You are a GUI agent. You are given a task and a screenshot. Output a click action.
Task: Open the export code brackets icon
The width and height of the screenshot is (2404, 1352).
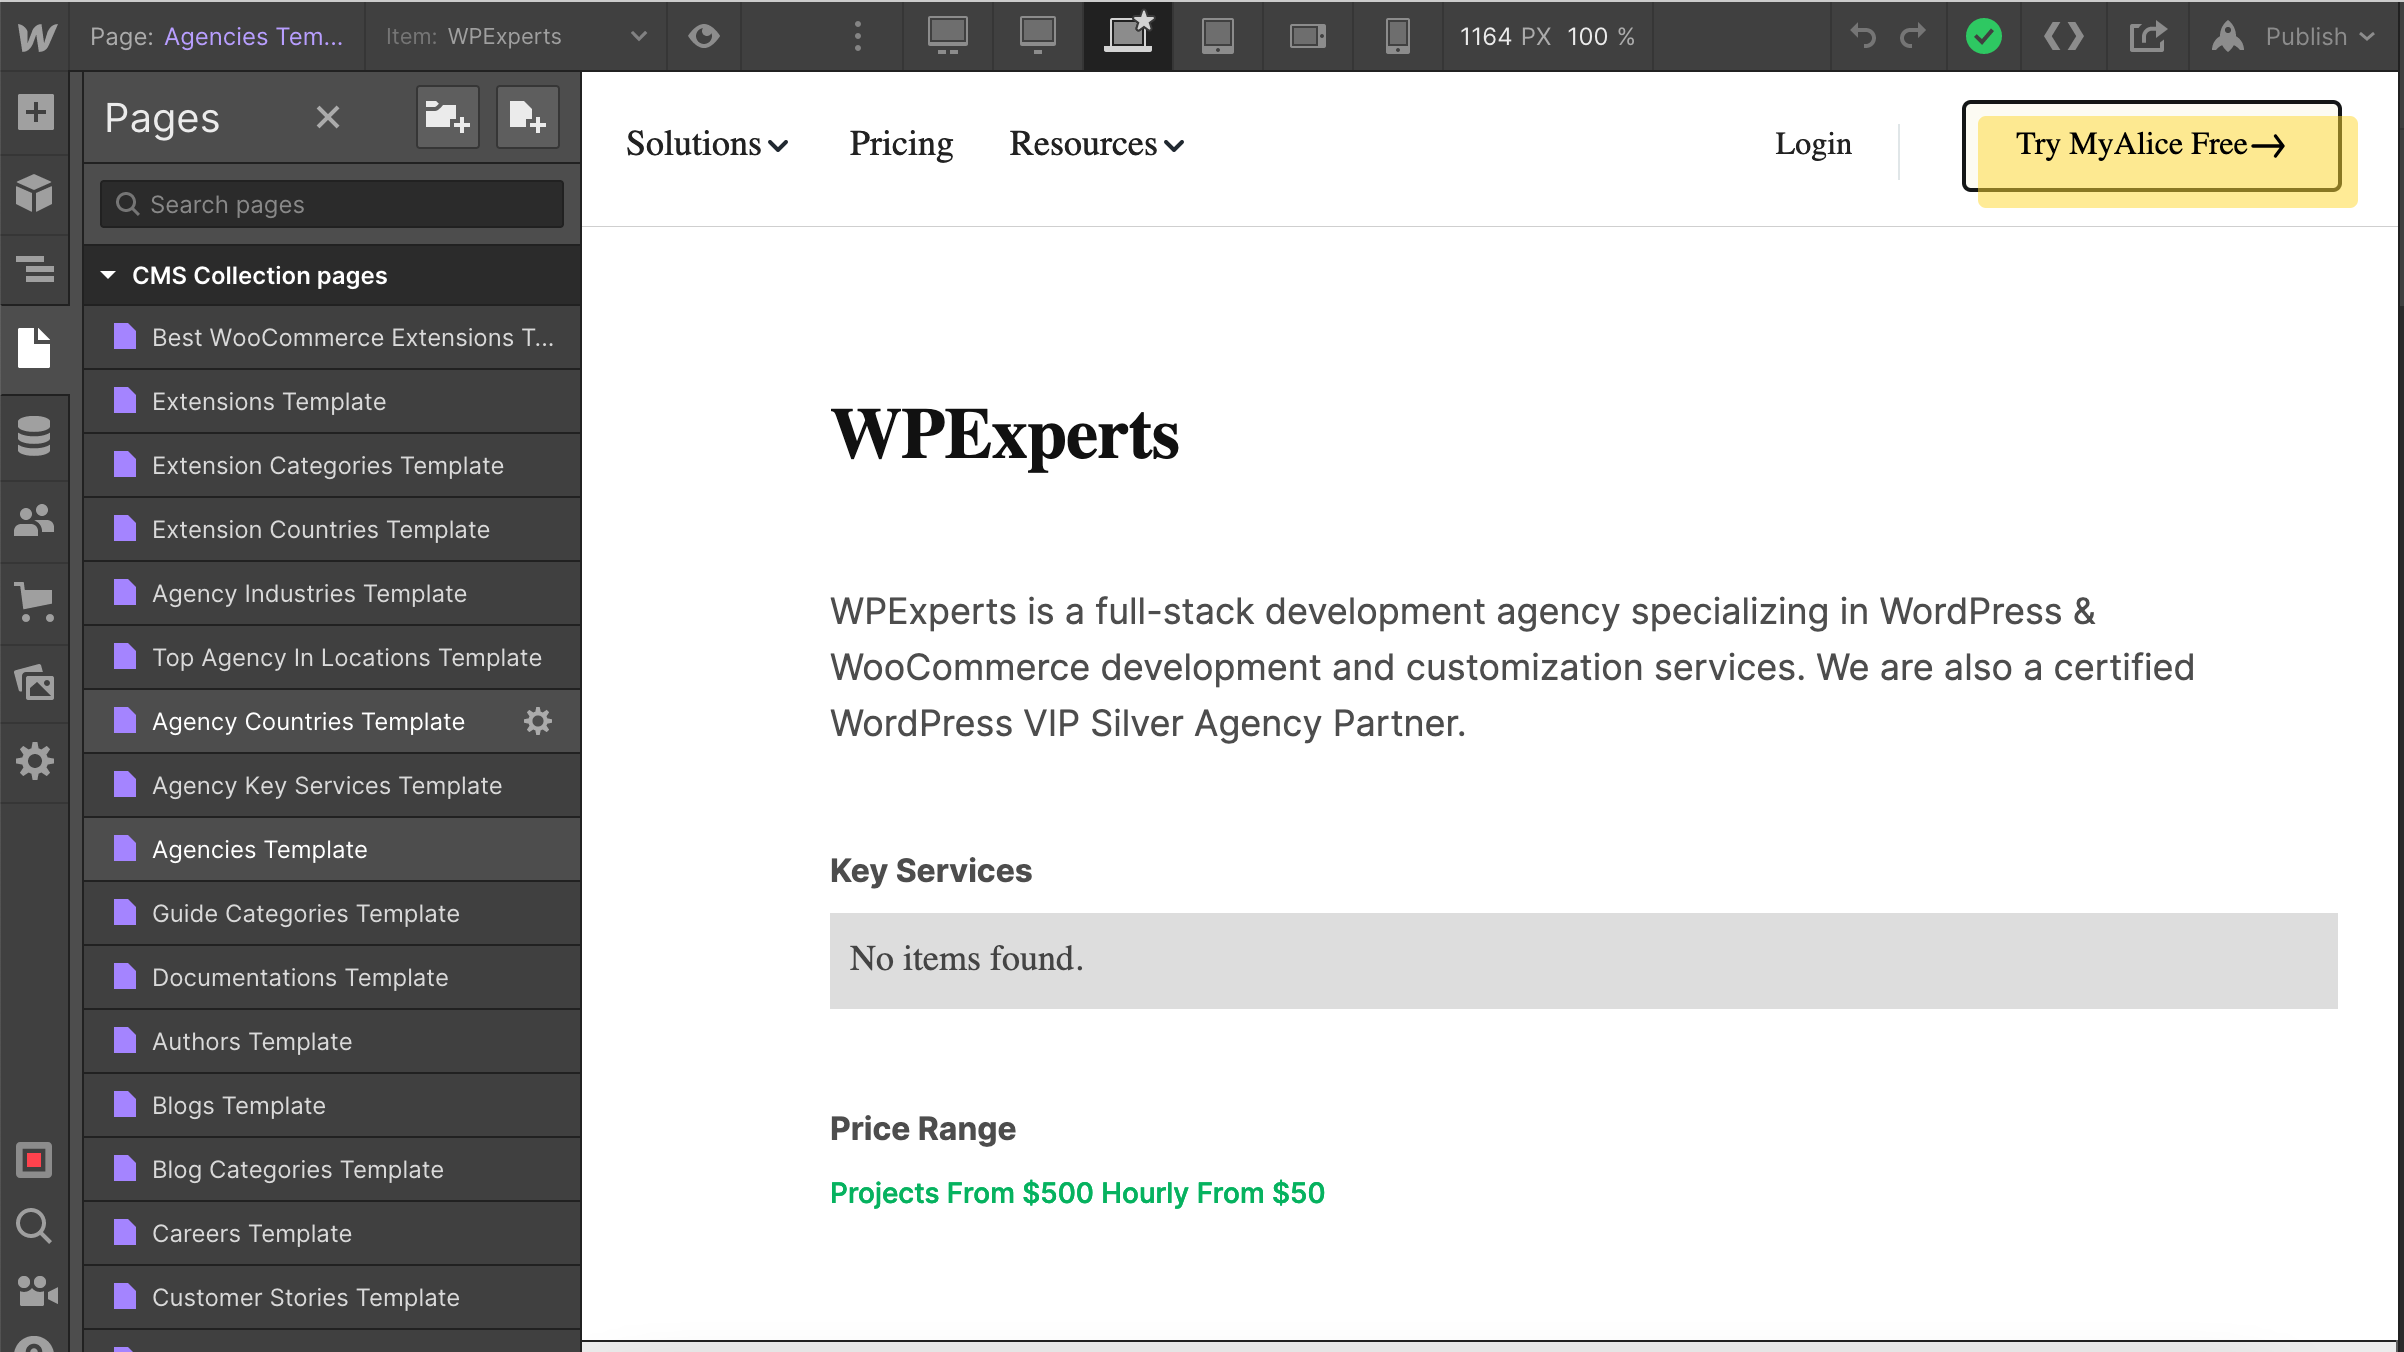click(2064, 37)
